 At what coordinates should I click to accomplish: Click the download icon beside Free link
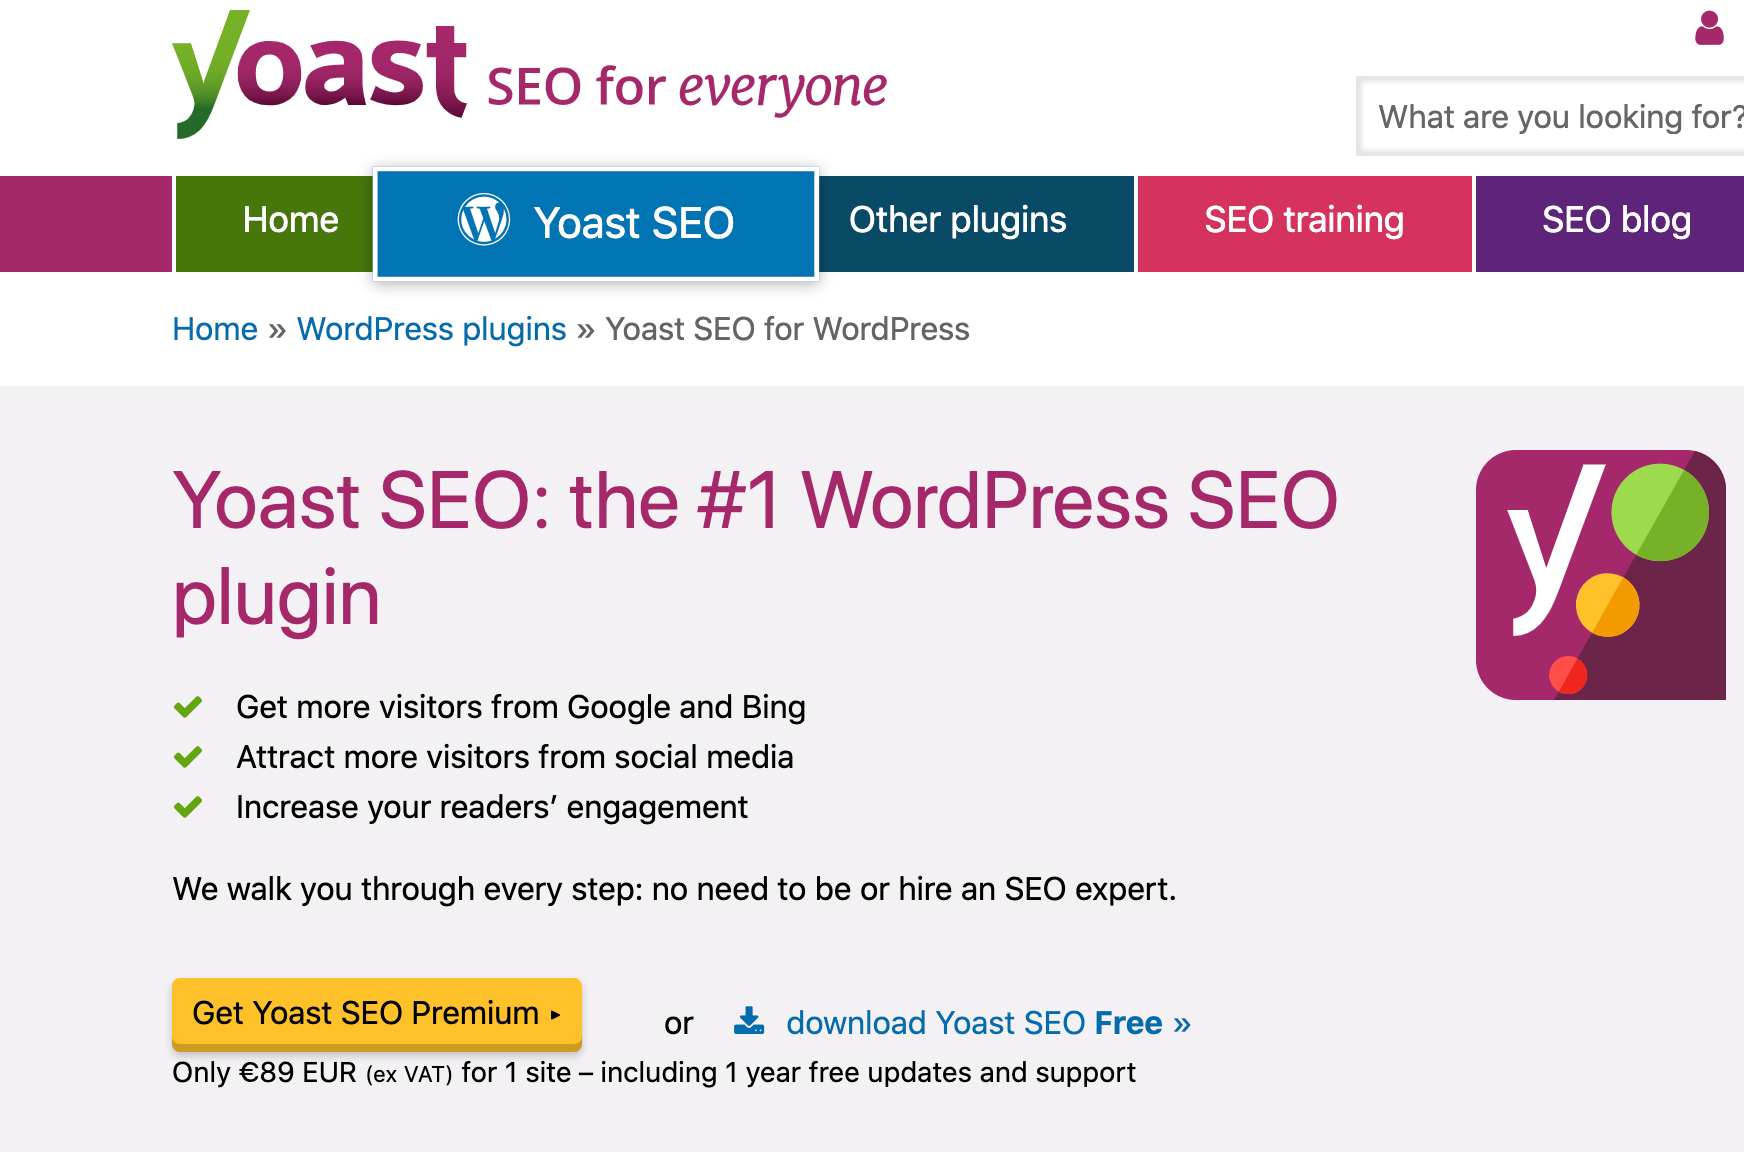(749, 1021)
